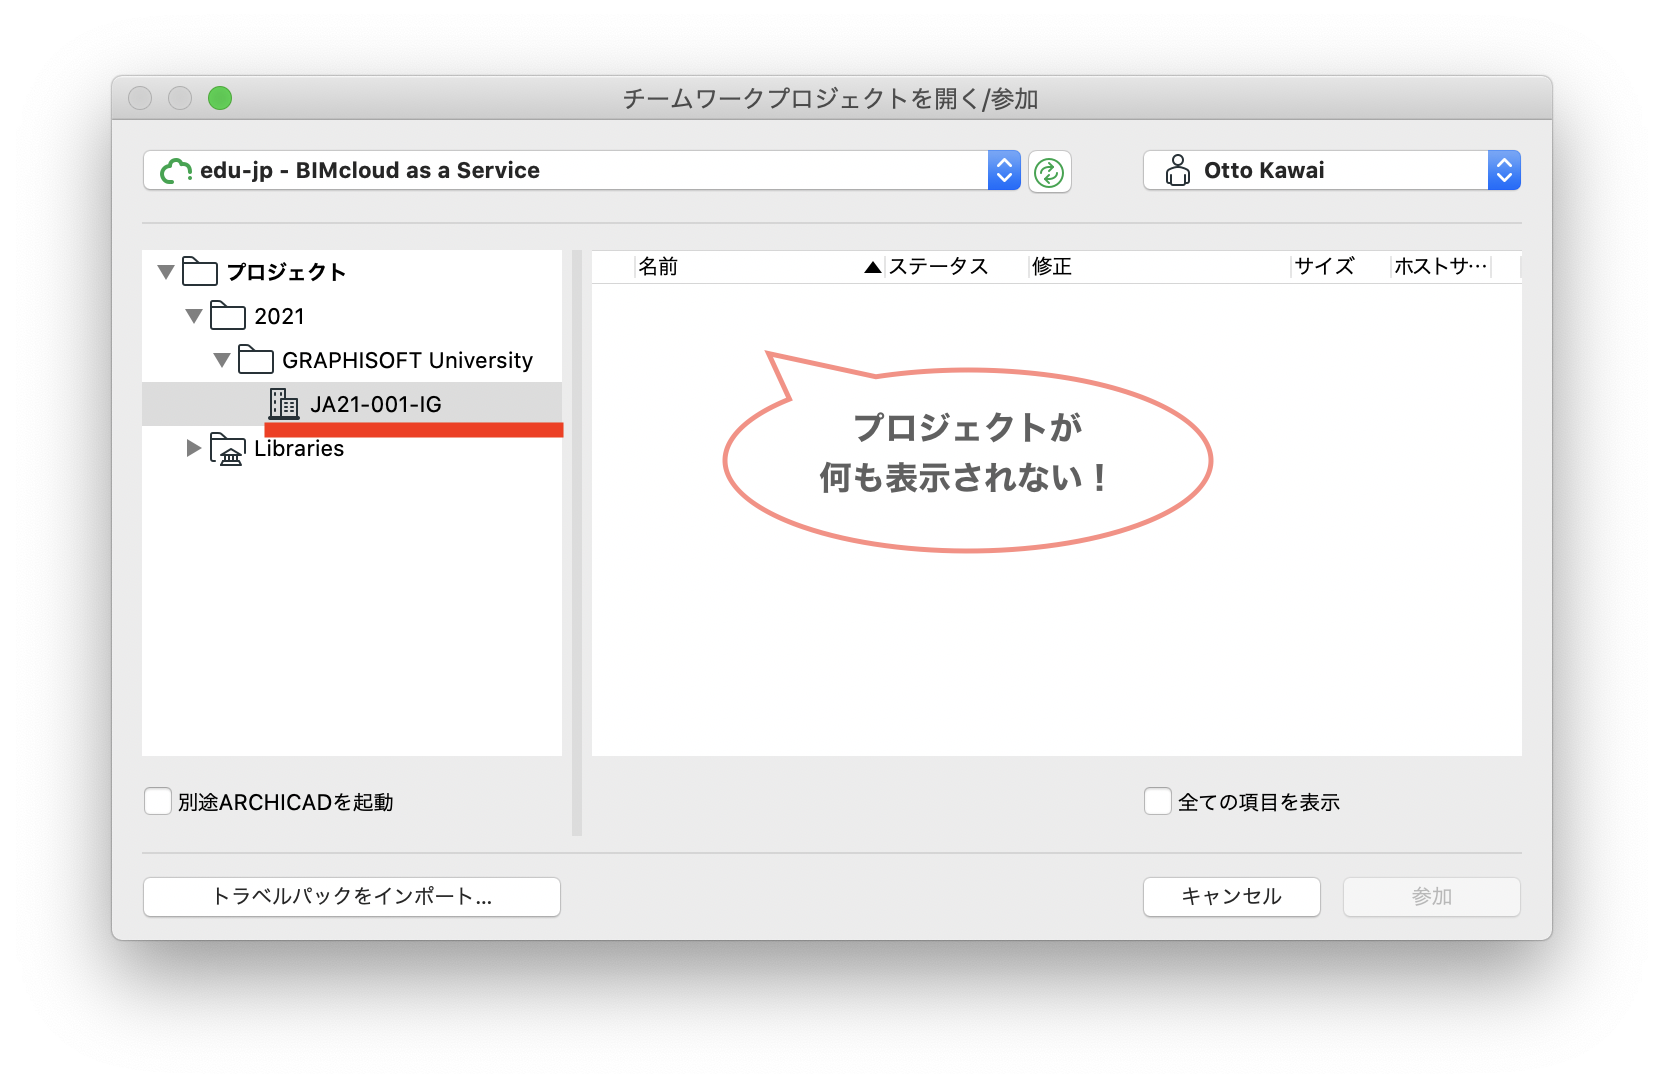Click the キャンセル button
Screen dimensions: 1664x1088
coord(1232,897)
